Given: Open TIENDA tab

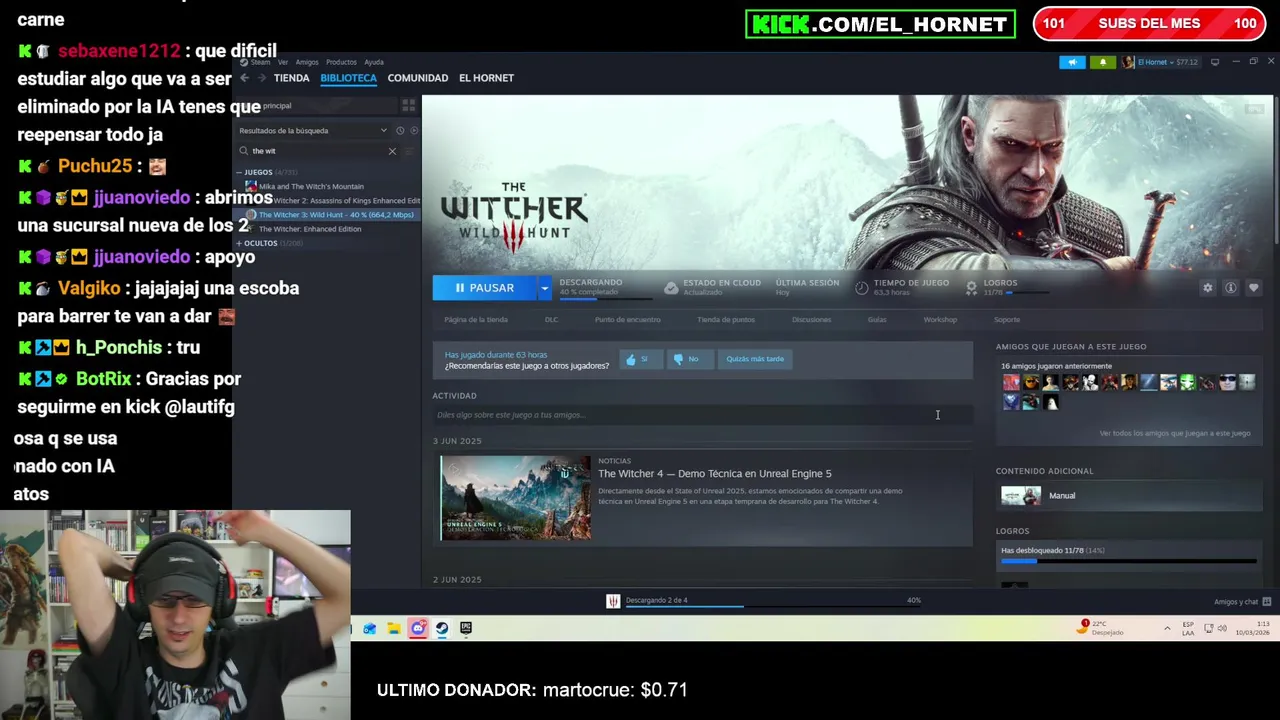Looking at the screenshot, I should [x=291, y=78].
